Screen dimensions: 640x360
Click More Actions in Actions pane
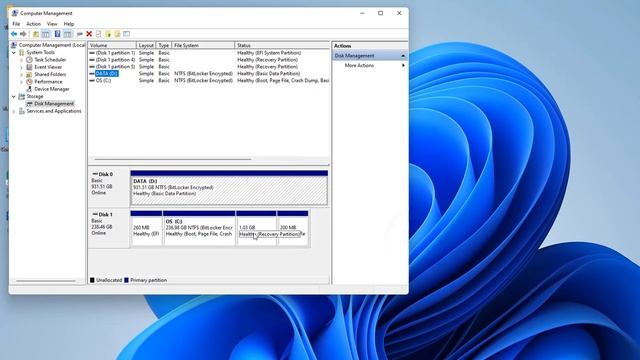pos(359,65)
